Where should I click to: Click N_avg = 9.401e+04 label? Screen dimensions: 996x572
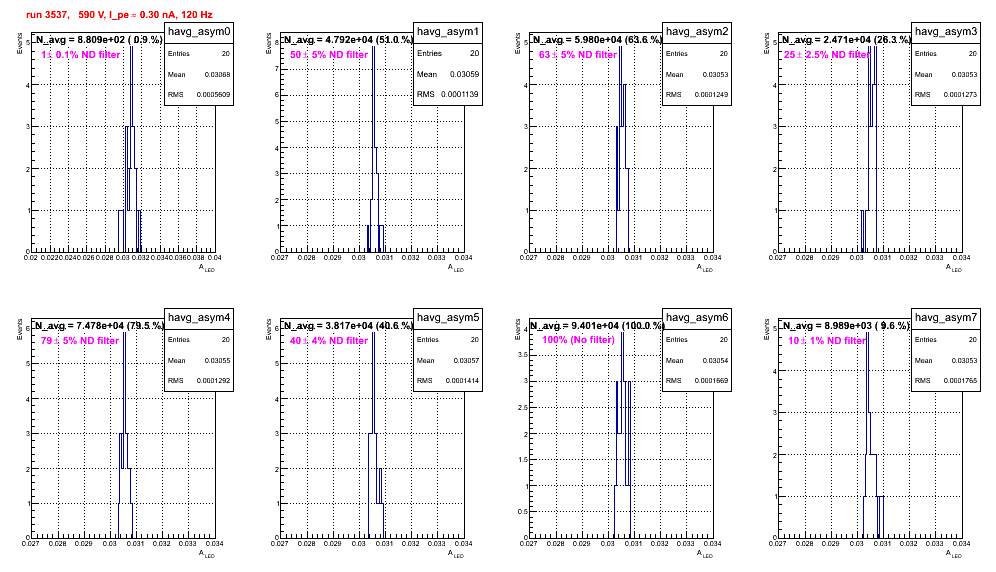(x=597, y=325)
